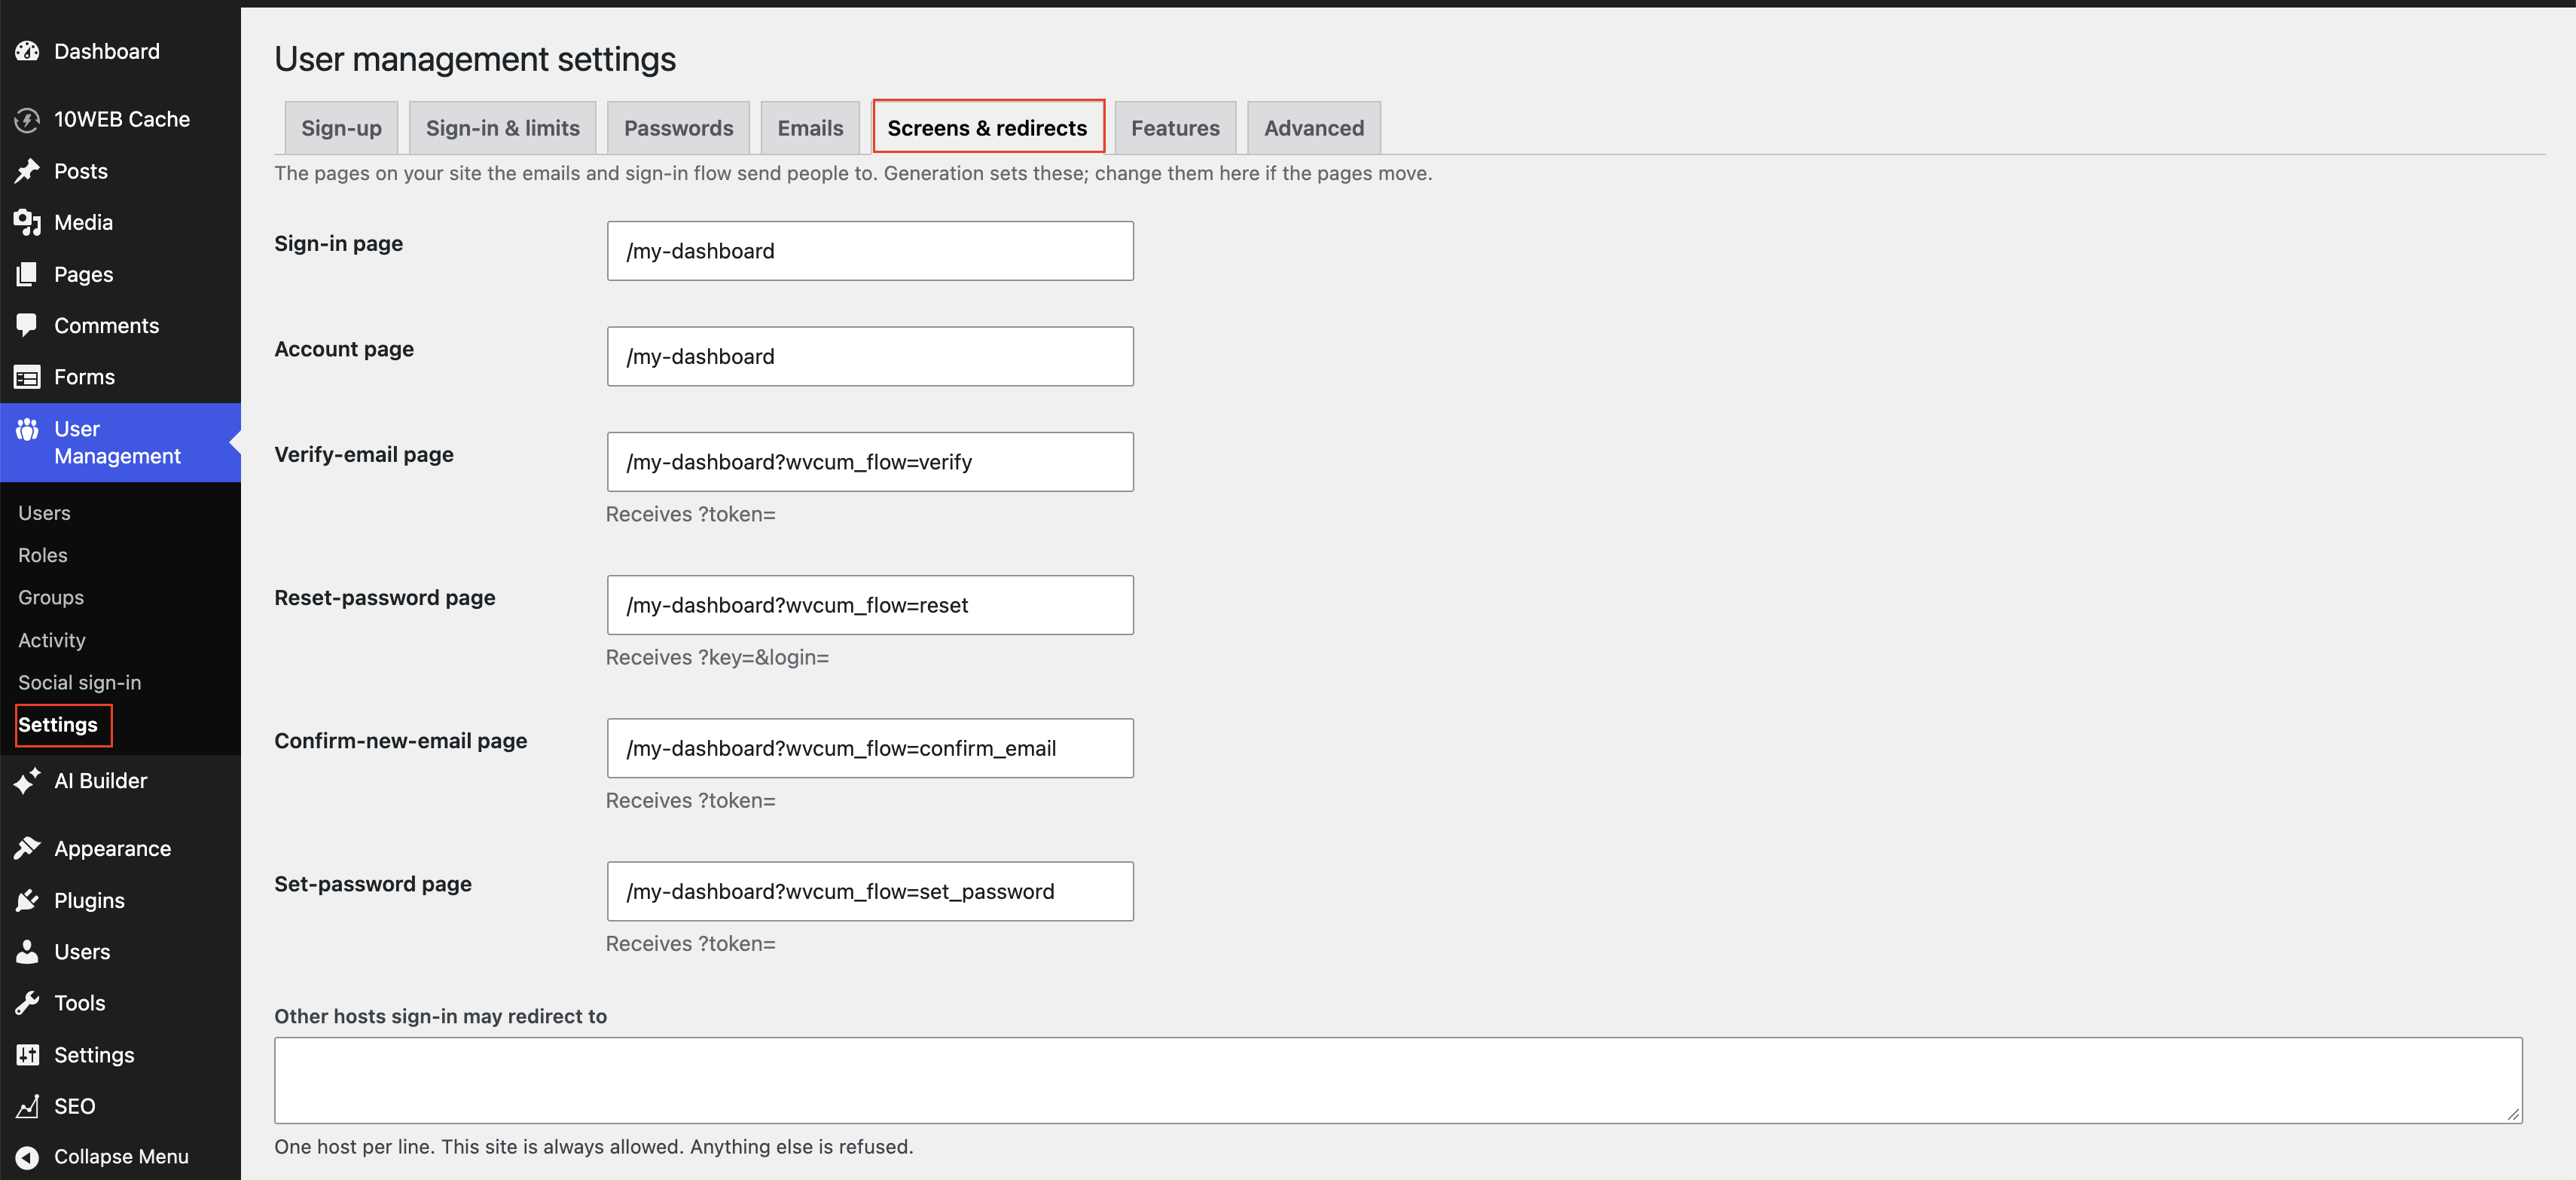Select the Passwords tab
This screenshot has width=2576, height=1180.
[x=678, y=128]
